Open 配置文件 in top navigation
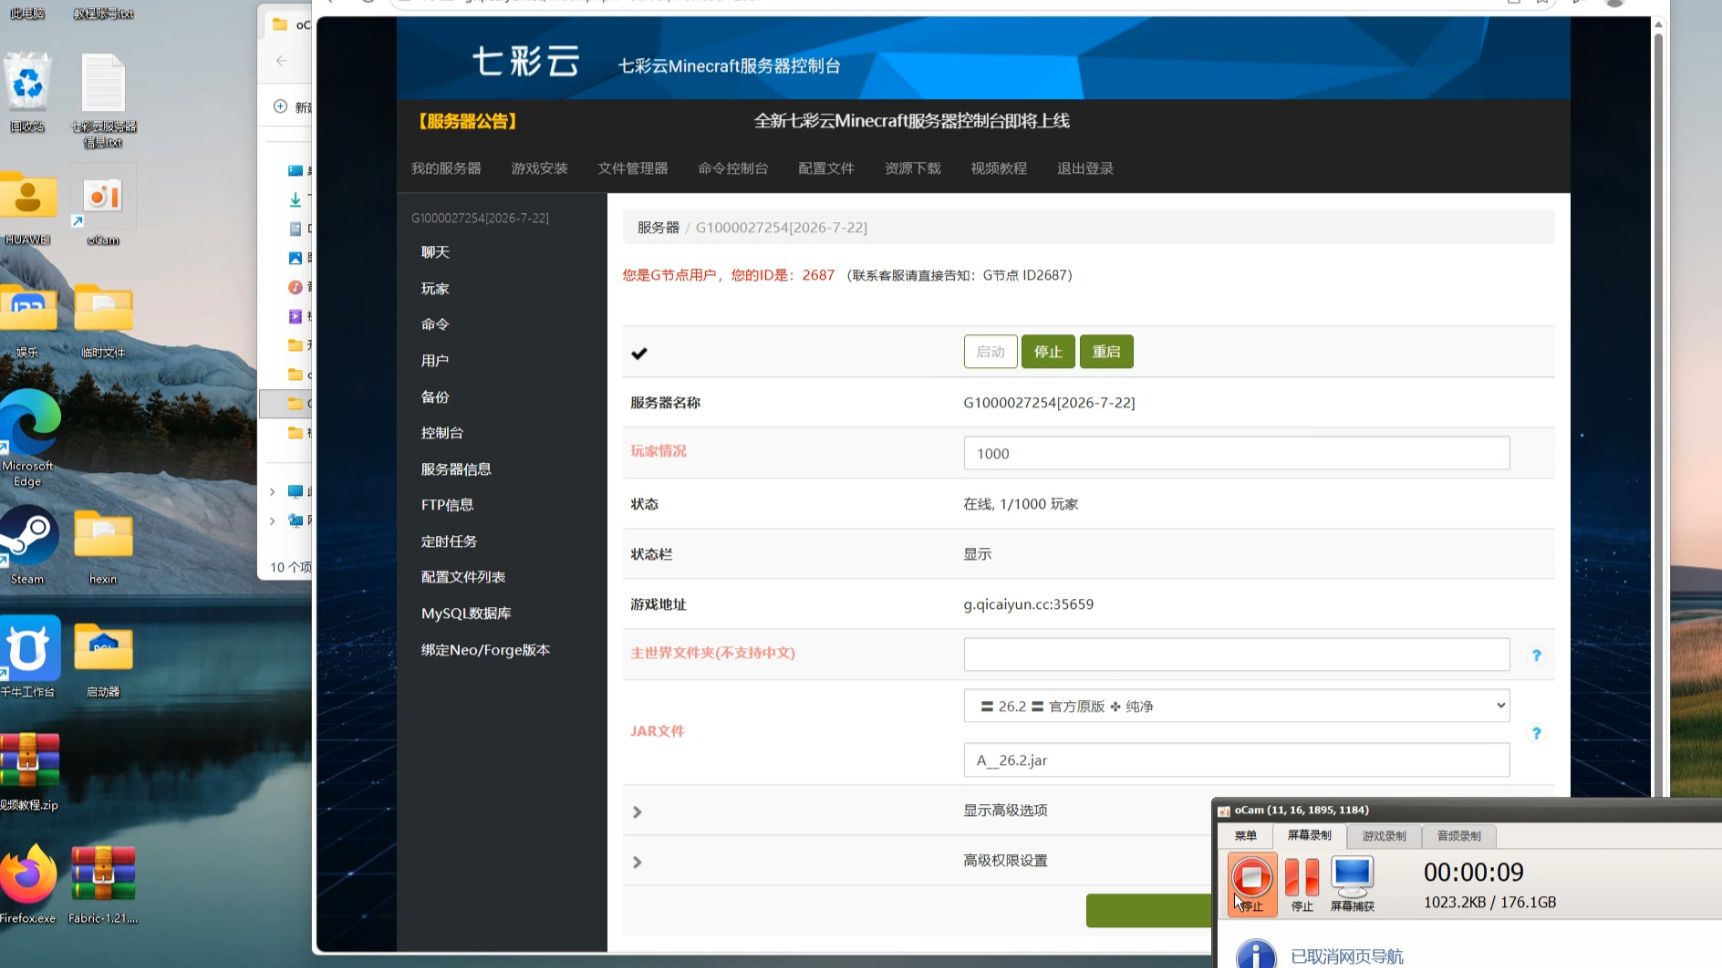This screenshot has height=968, width=1722. click(x=826, y=168)
